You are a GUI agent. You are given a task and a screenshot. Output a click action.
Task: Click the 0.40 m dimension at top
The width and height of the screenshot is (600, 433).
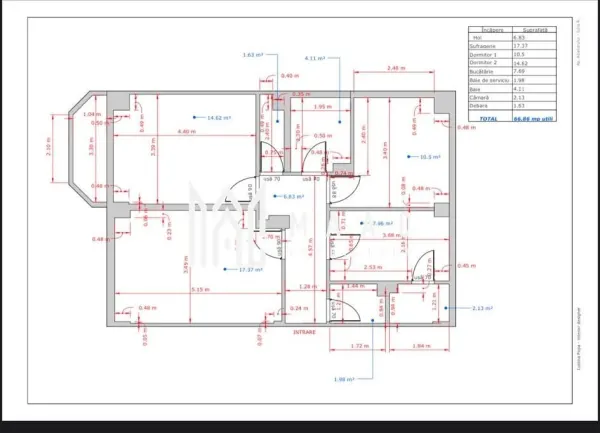(x=290, y=76)
